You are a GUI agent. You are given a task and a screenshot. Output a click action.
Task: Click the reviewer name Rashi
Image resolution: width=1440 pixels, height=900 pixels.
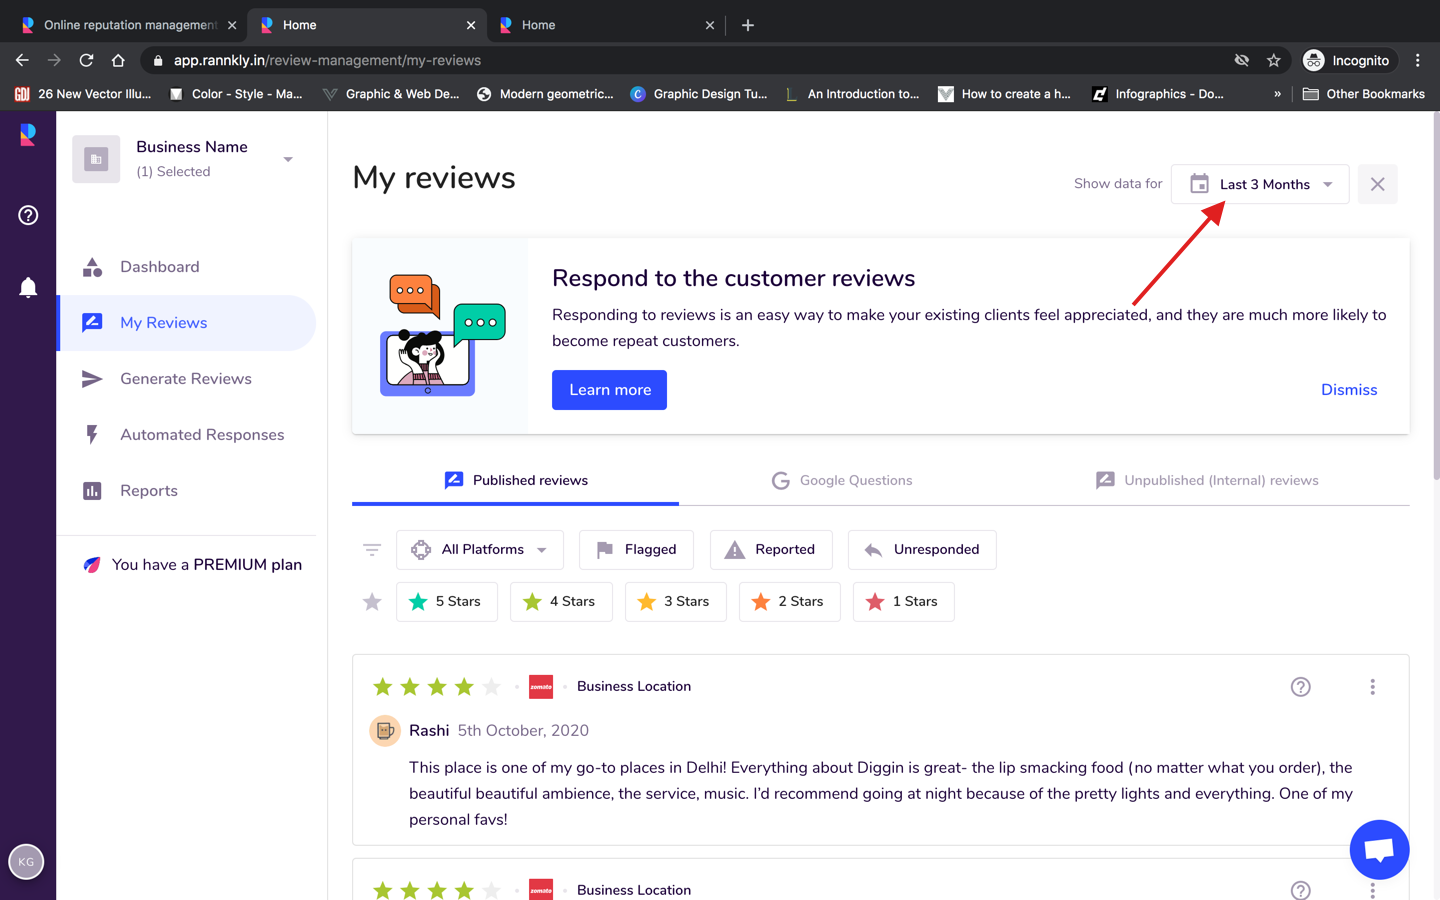click(429, 731)
